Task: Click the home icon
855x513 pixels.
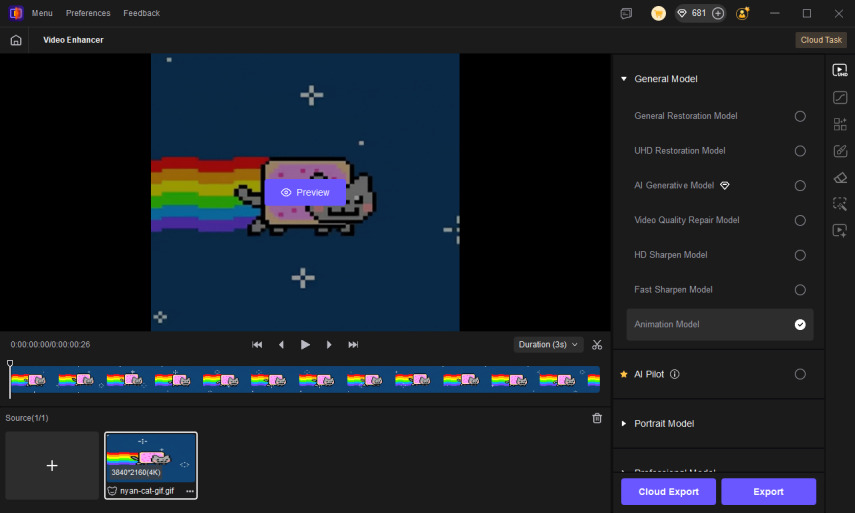Action: click(x=16, y=40)
